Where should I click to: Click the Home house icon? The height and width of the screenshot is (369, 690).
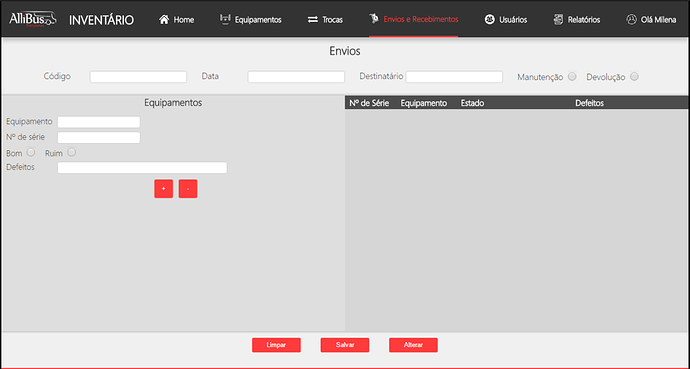[164, 19]
